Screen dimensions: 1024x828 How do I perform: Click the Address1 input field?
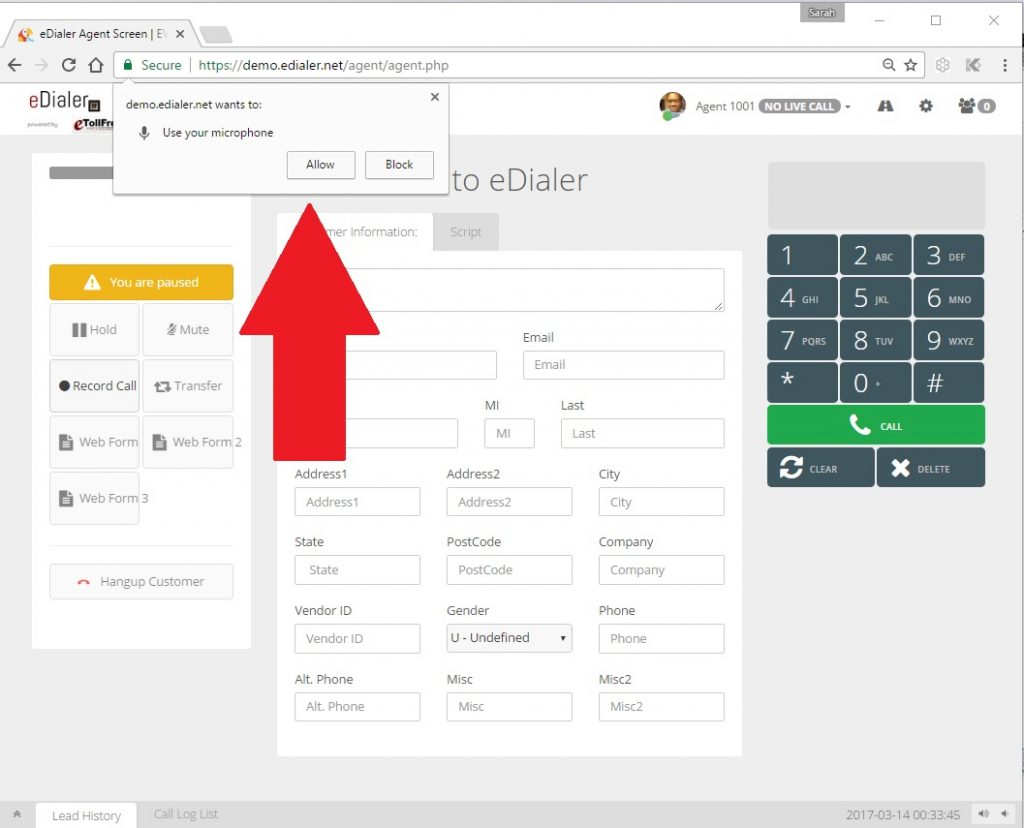(357, 502)
